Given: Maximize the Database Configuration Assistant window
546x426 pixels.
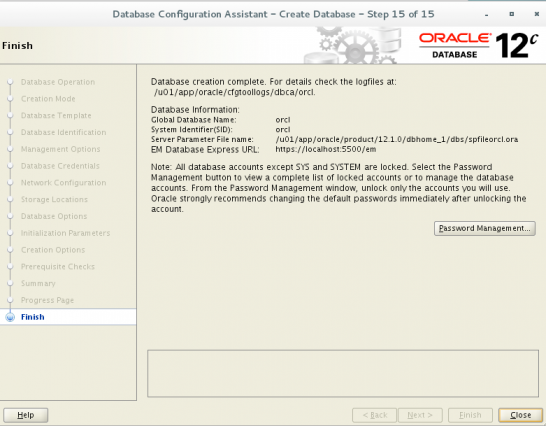Looking at the screenshot, I should click(512, 14).
